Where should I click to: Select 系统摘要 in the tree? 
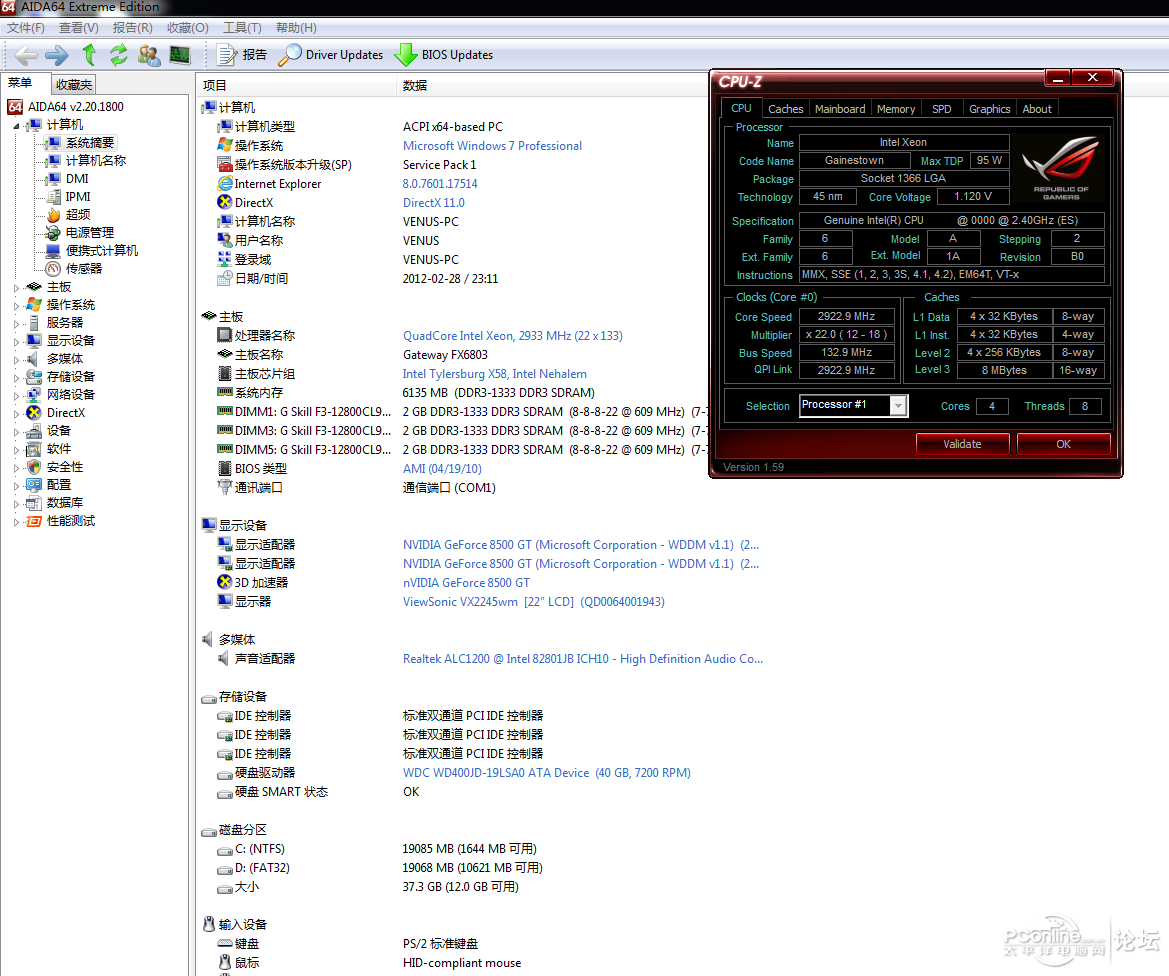(81, 142)
